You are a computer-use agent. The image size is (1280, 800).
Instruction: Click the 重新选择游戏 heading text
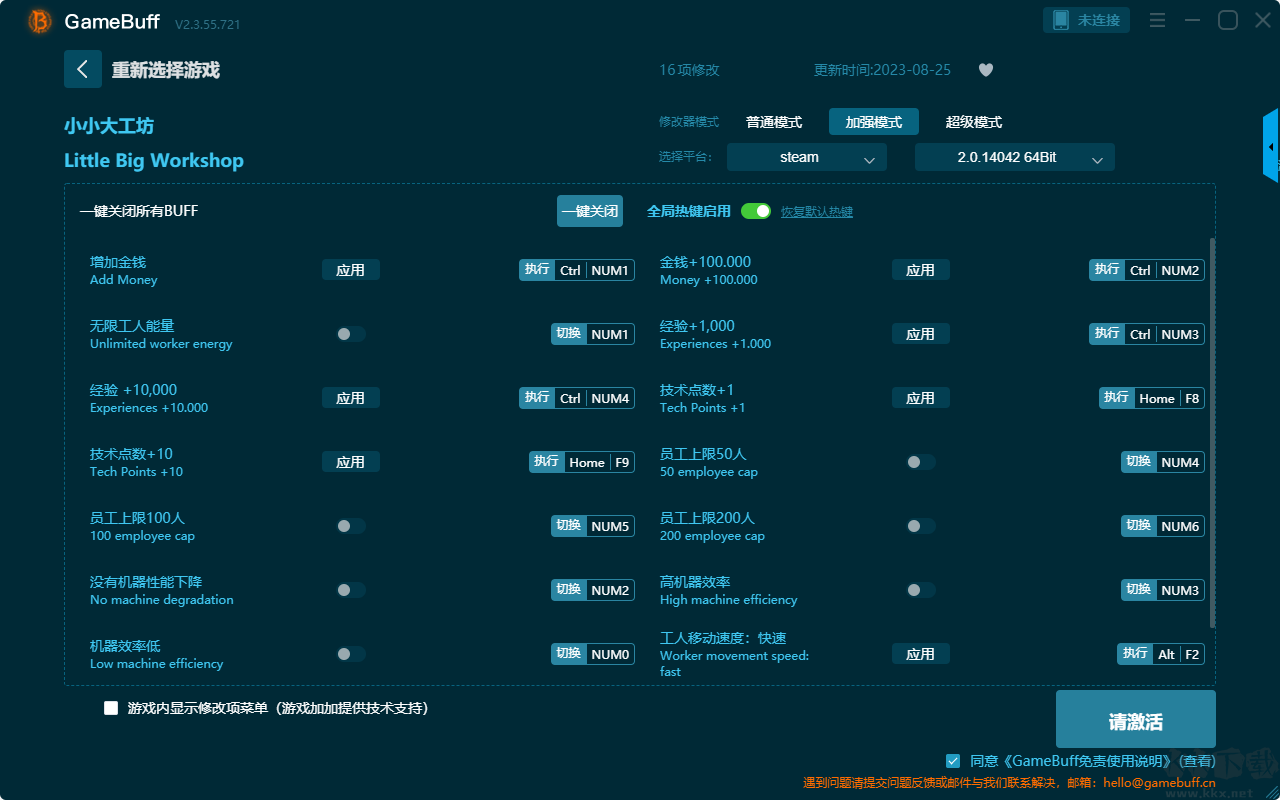coord(166,70)
